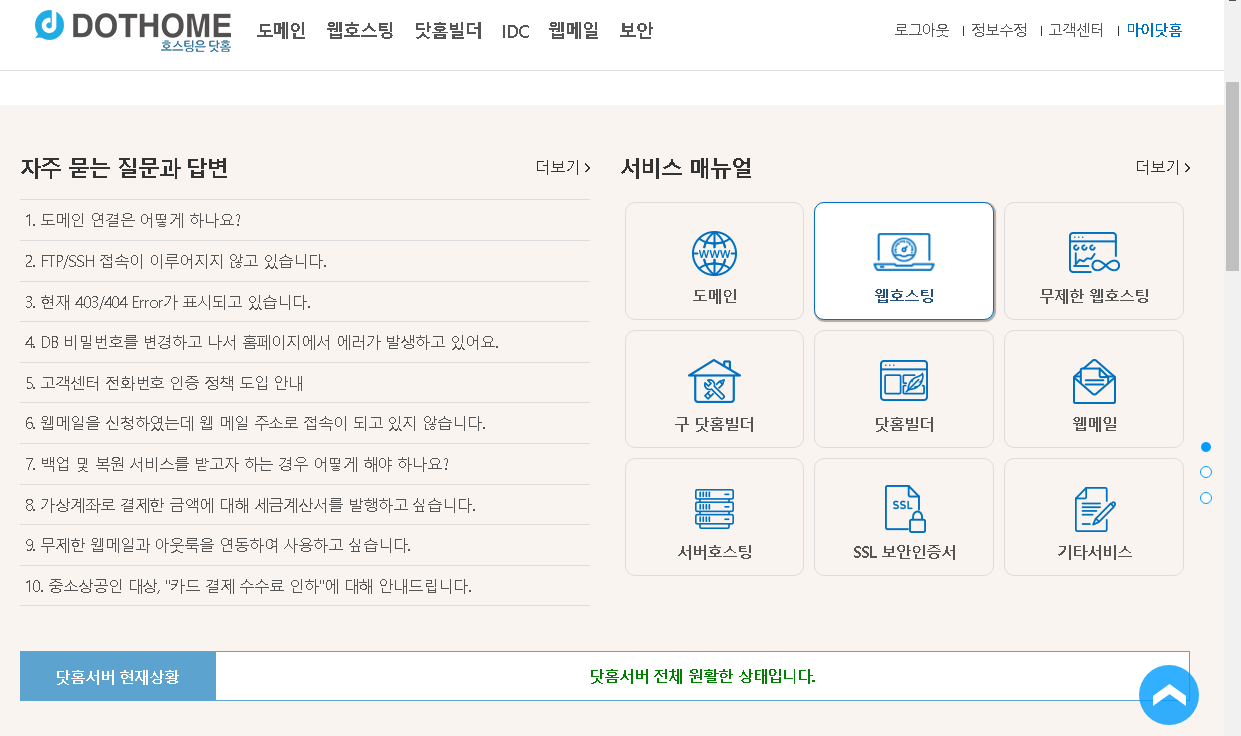Go to 마이닷홈 page
1241x736 pixels.
pos(1154,31)
